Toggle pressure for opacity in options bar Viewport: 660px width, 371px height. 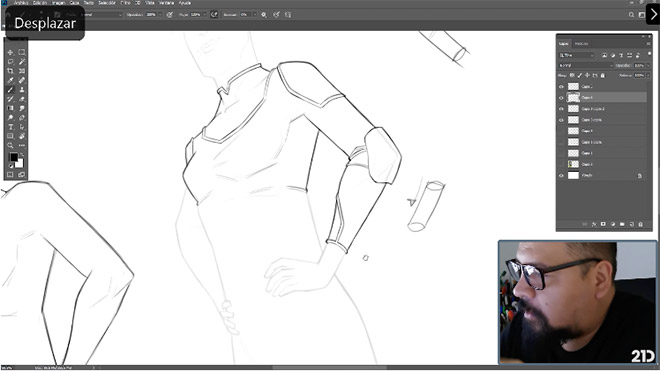pos(170,15)
